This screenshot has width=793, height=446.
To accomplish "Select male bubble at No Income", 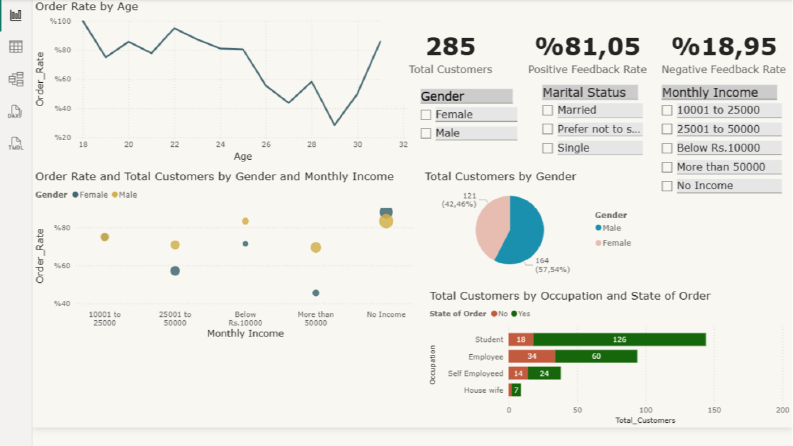I will click(x=386, y=221).
